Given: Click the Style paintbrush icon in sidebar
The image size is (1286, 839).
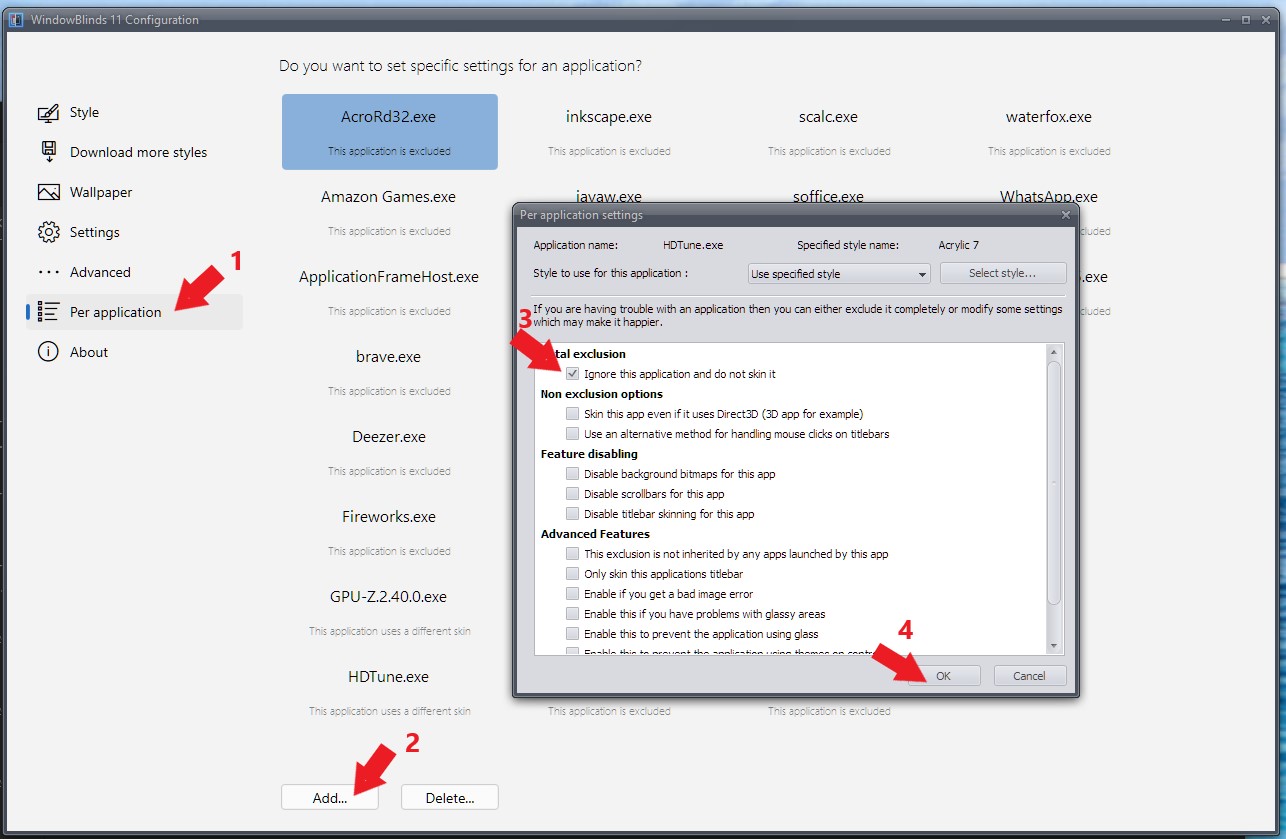Looking at the screenshot, I should tap(48, 113).
